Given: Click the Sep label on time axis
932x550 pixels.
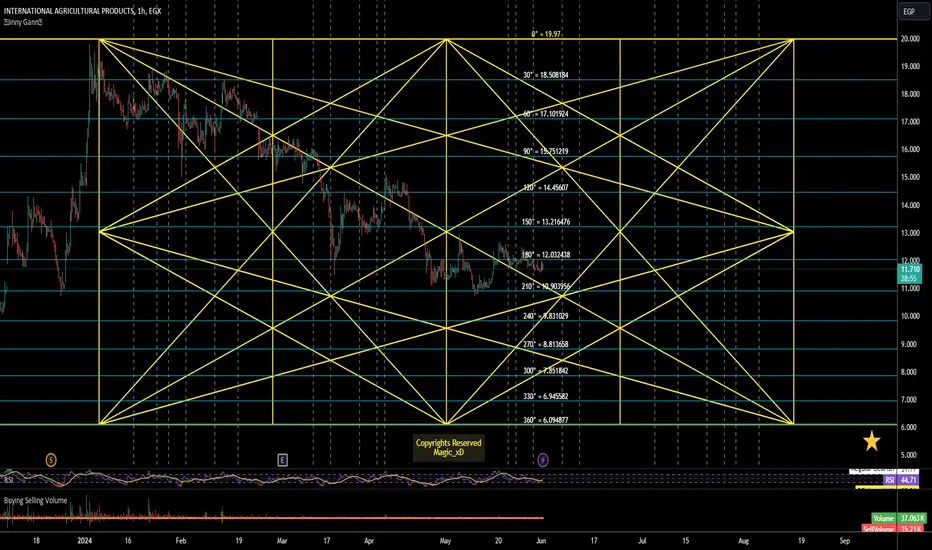Looking at the screenshot, I should (x=845, y=541).
